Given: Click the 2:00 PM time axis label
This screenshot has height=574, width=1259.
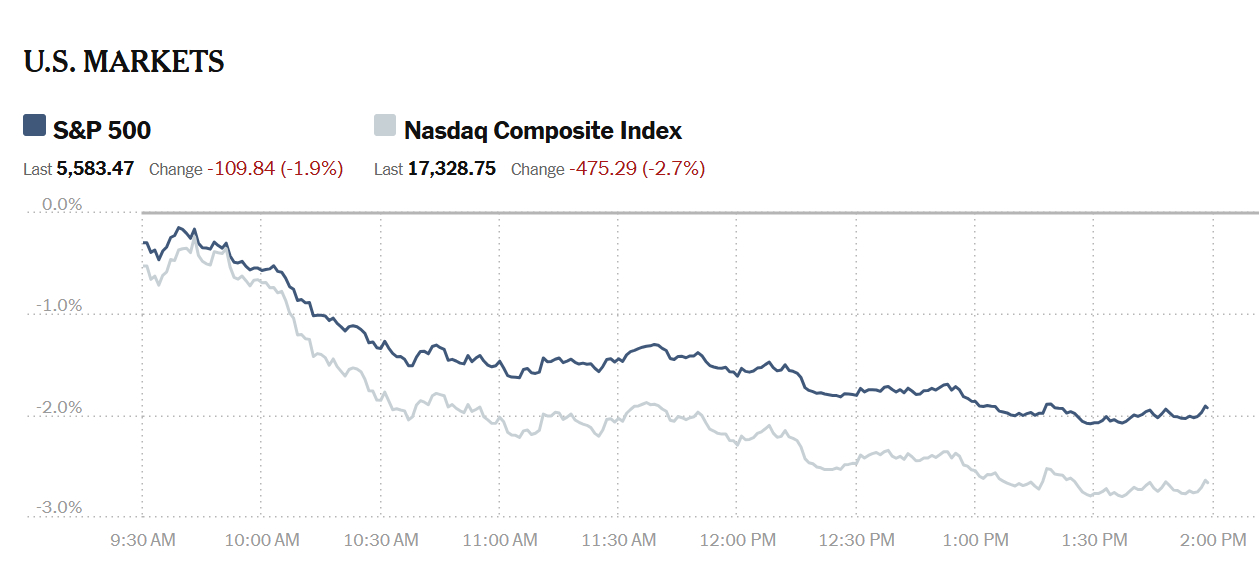Looking at the screenshot, I should tap(1213, 540).
